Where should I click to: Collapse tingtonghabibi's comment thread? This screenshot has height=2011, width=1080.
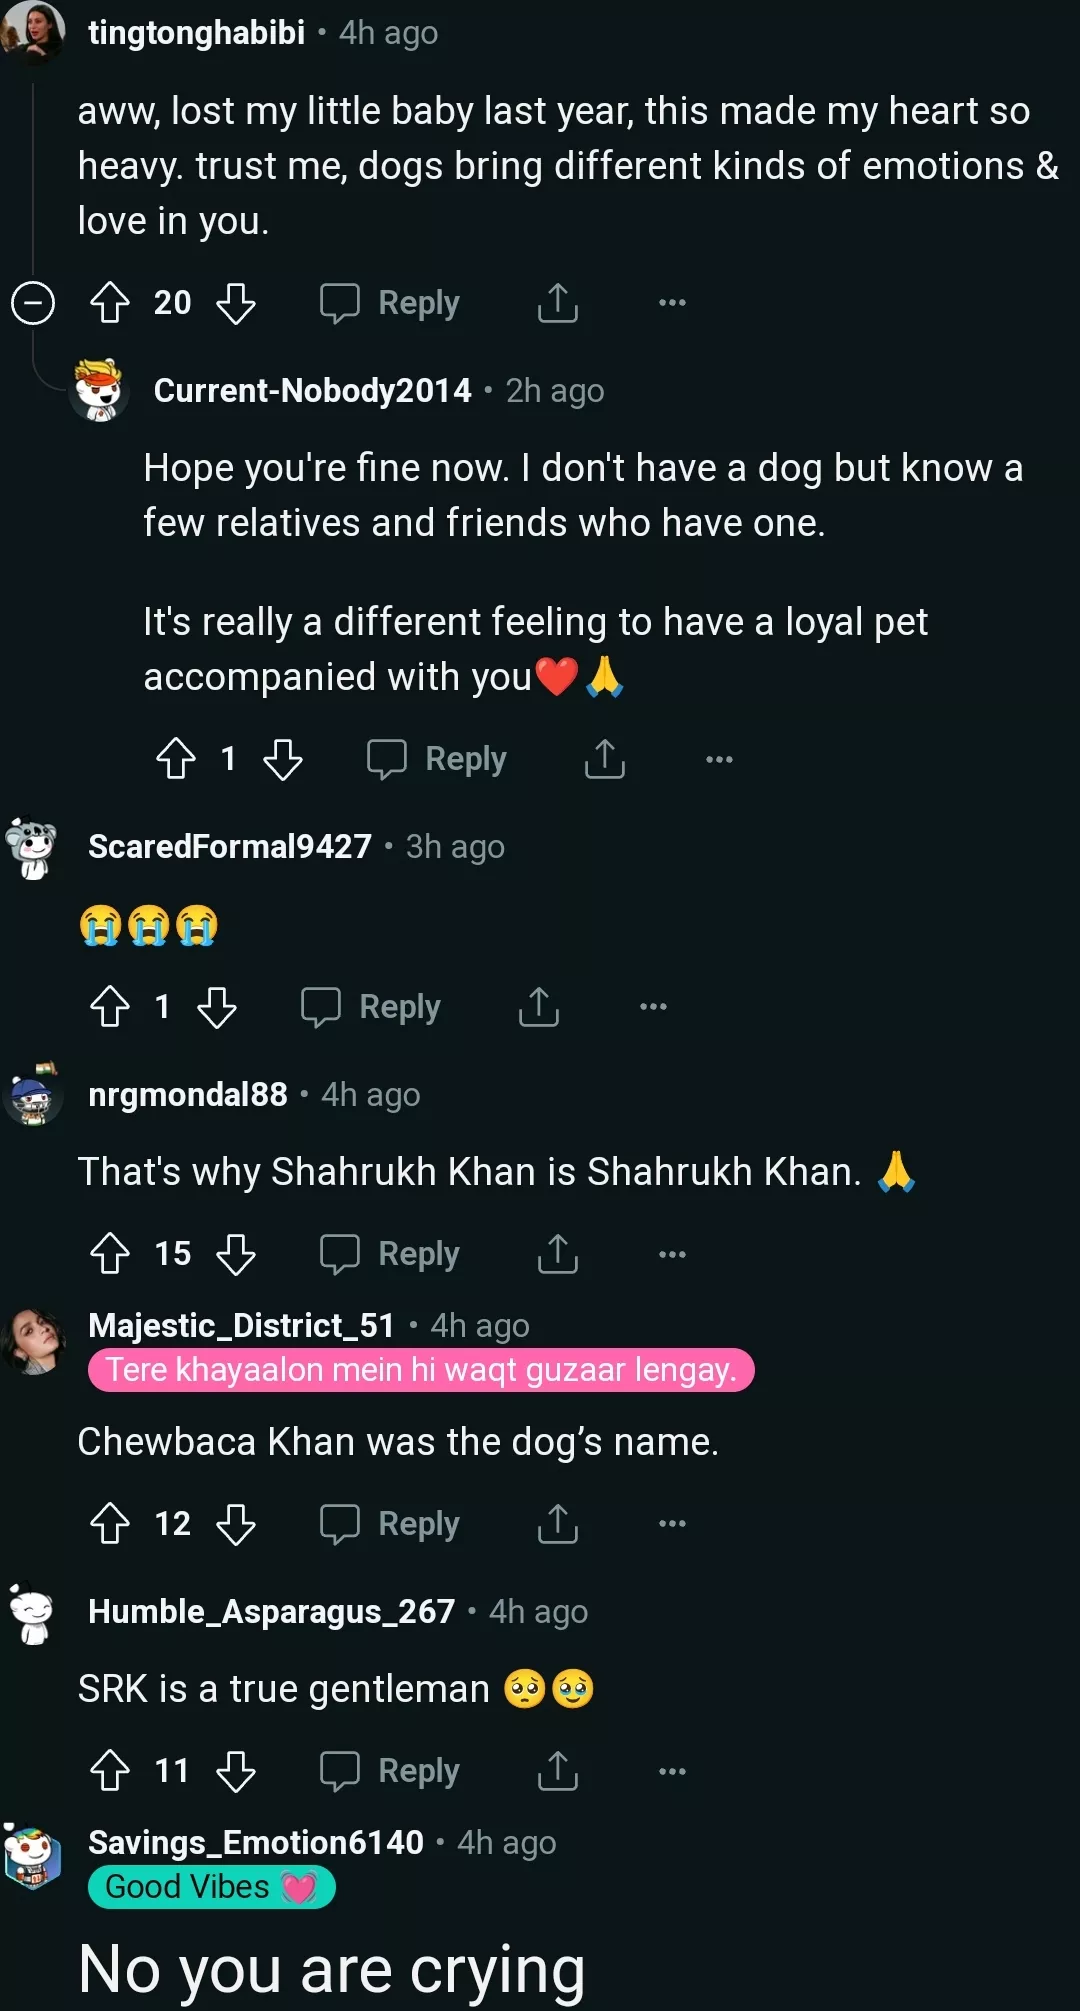33,302
